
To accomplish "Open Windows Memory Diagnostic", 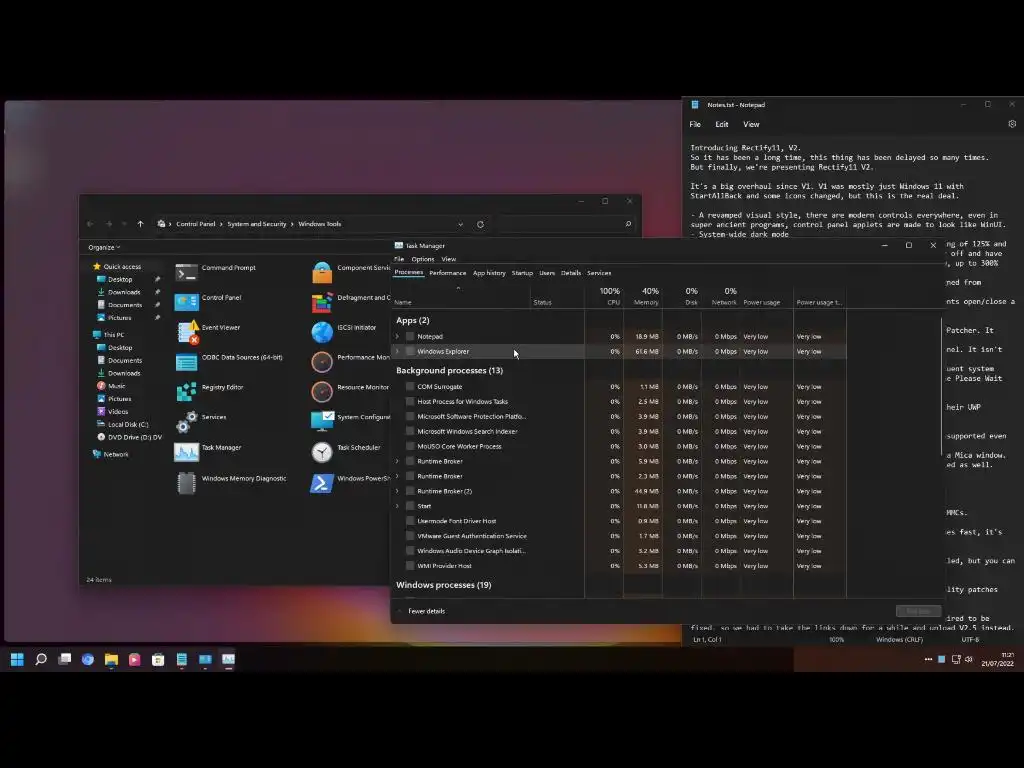I will pos(231,483).
